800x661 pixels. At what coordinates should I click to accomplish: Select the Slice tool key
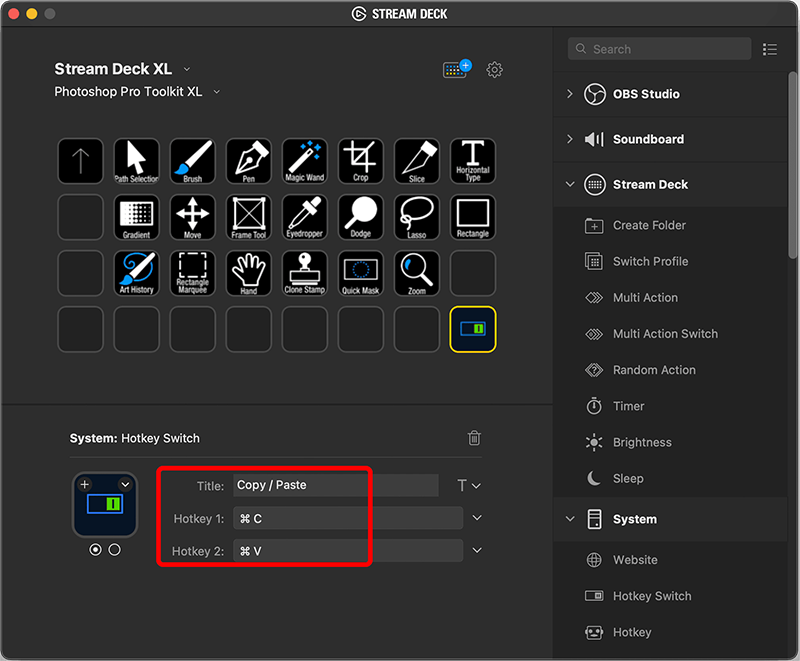point(417,161)
